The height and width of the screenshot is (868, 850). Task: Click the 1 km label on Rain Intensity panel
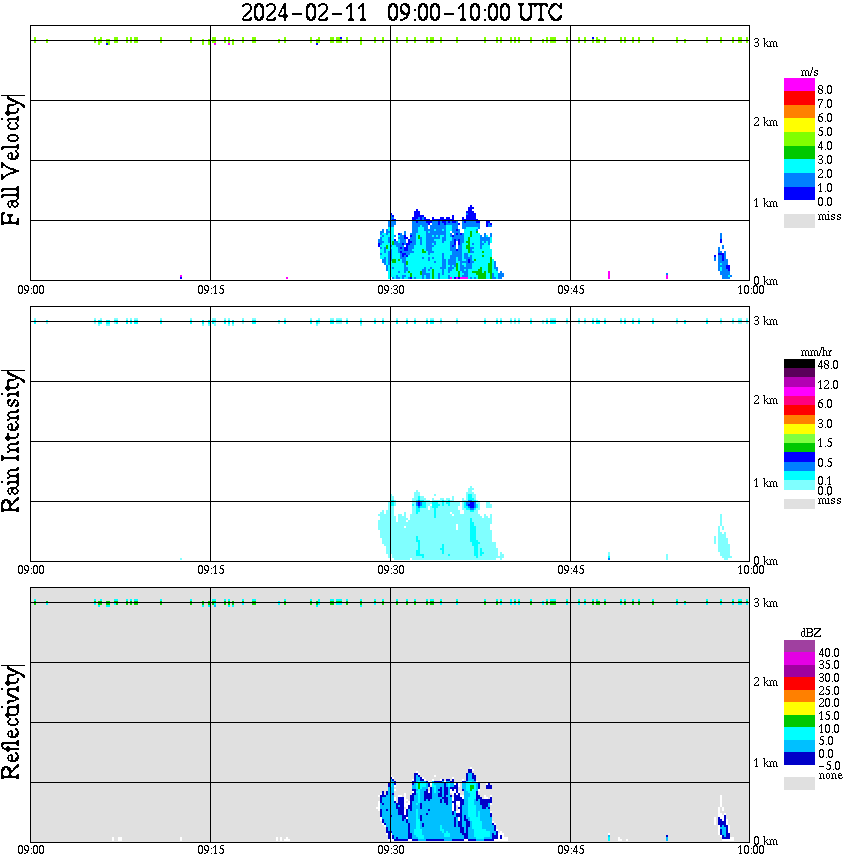click(x=765, y=483)
